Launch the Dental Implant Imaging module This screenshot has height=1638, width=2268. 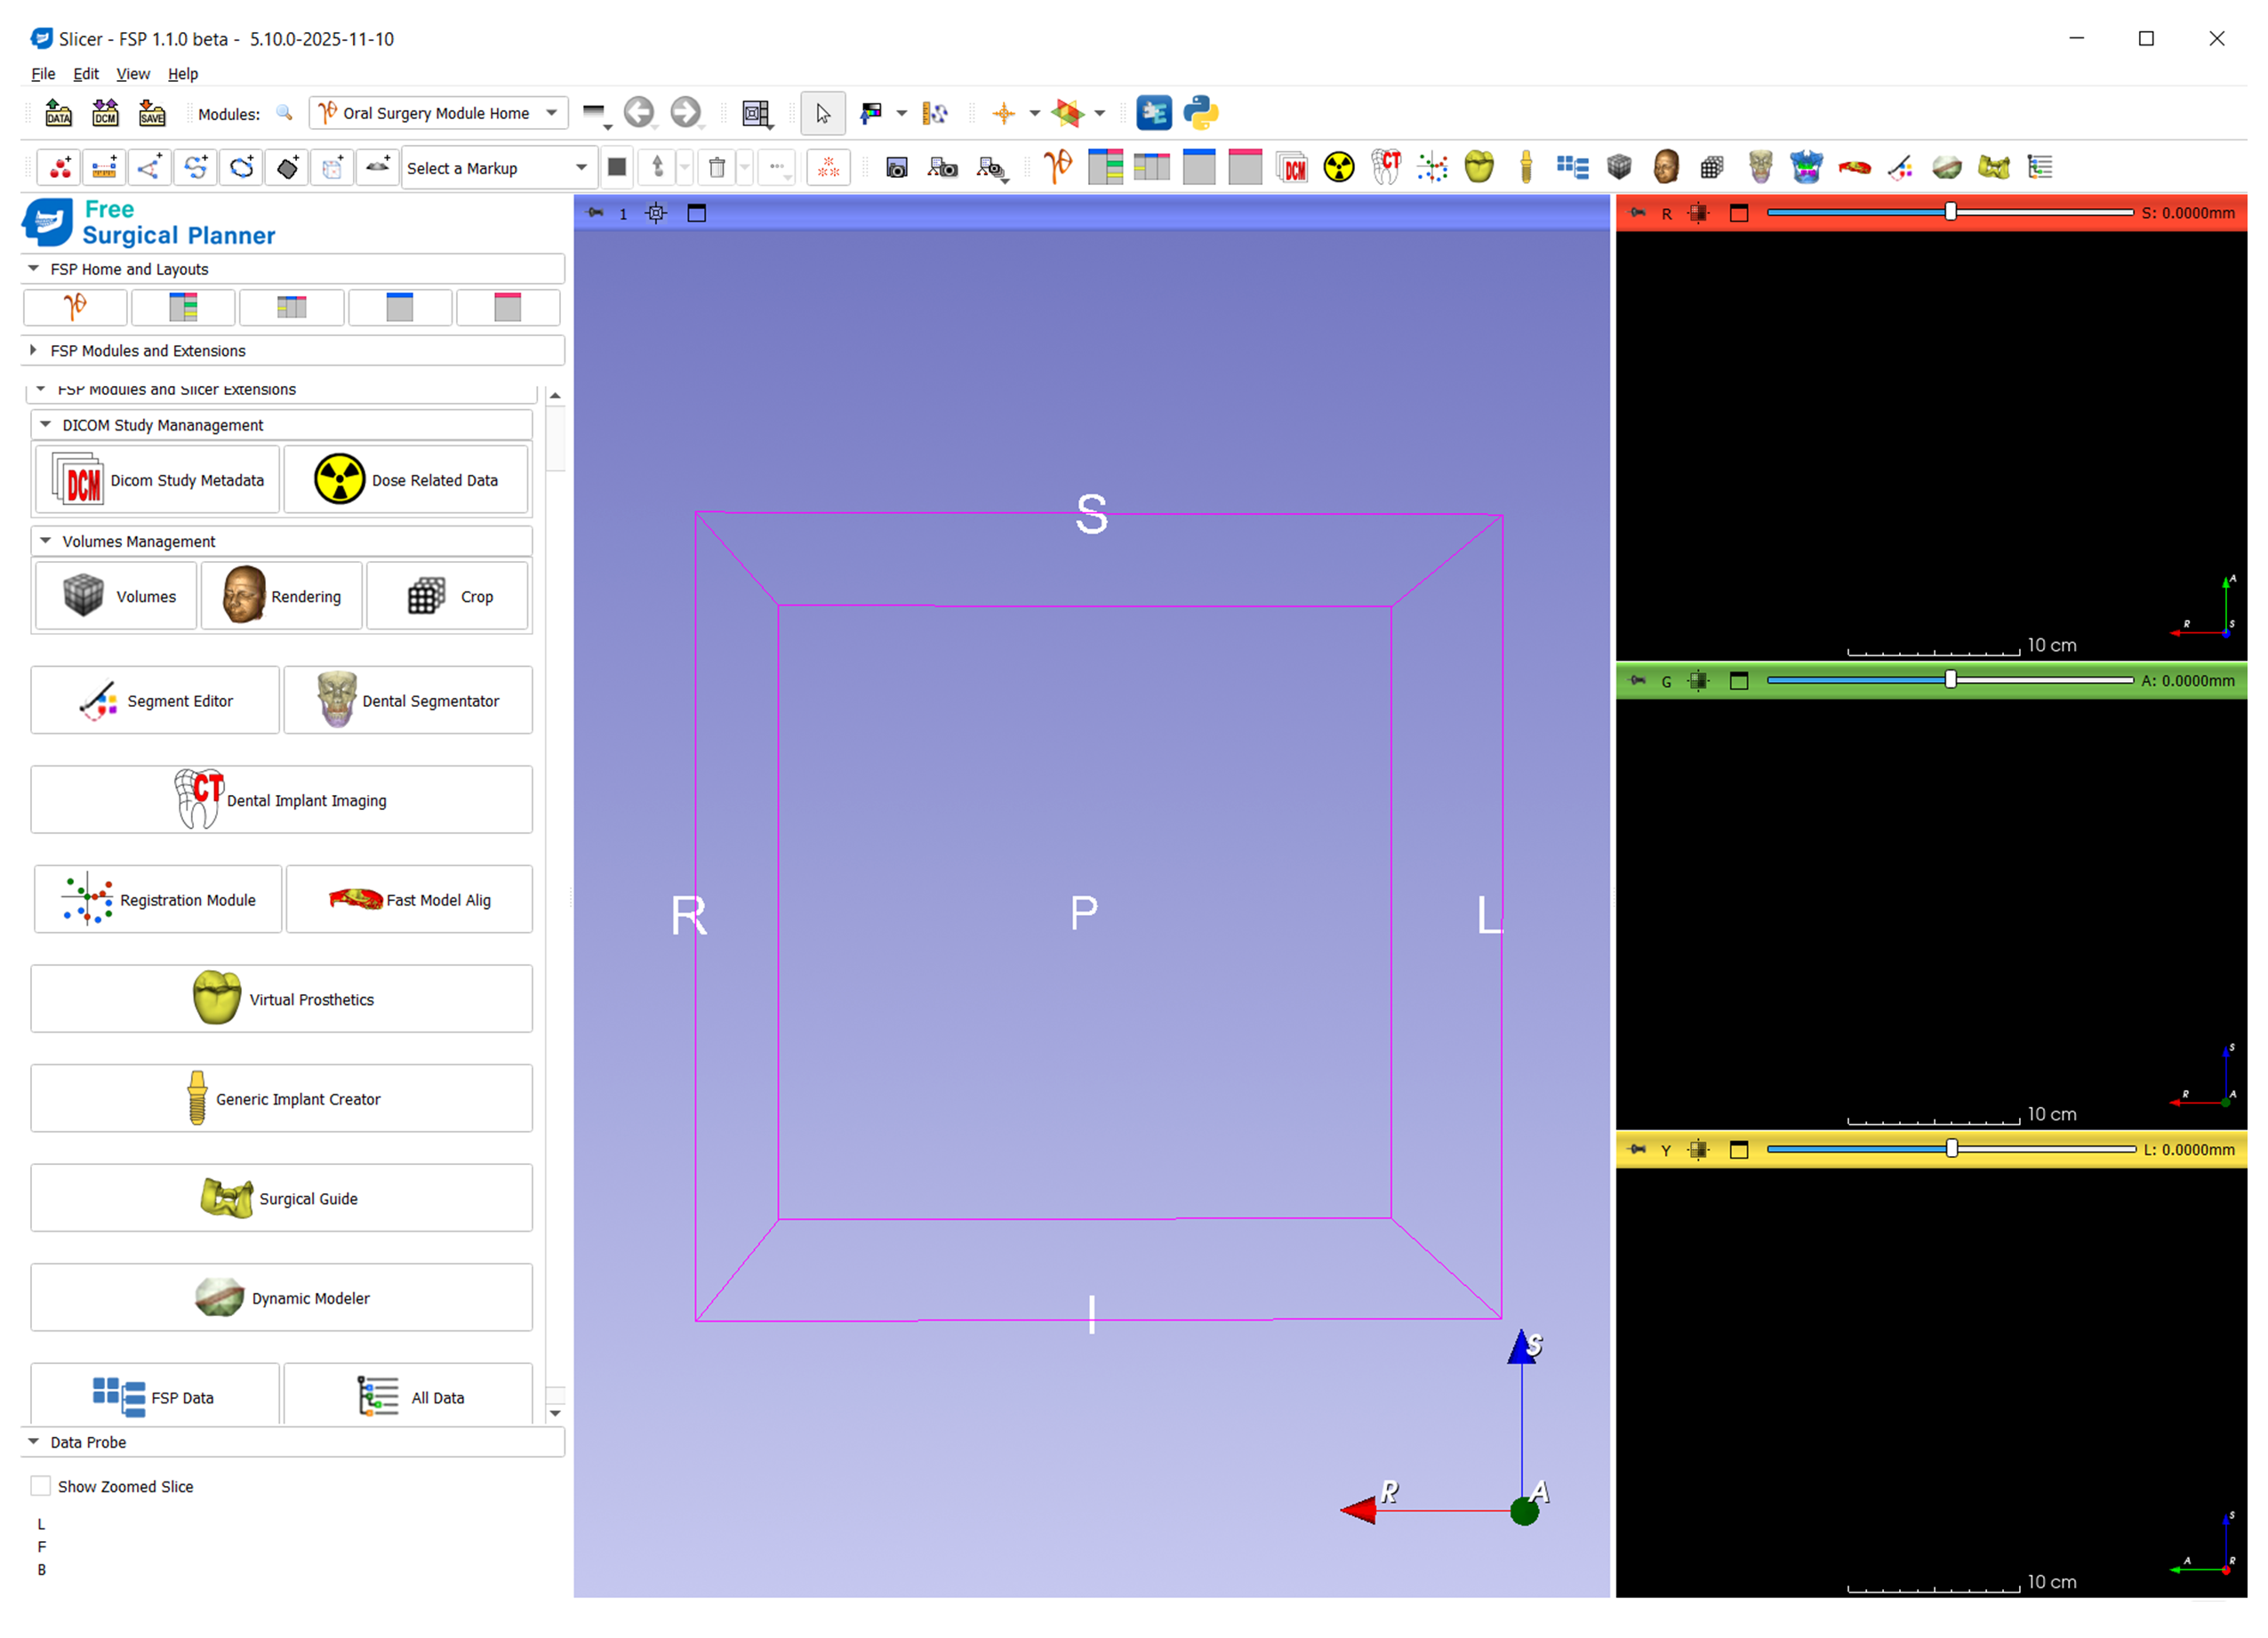[x=281, y=799]
